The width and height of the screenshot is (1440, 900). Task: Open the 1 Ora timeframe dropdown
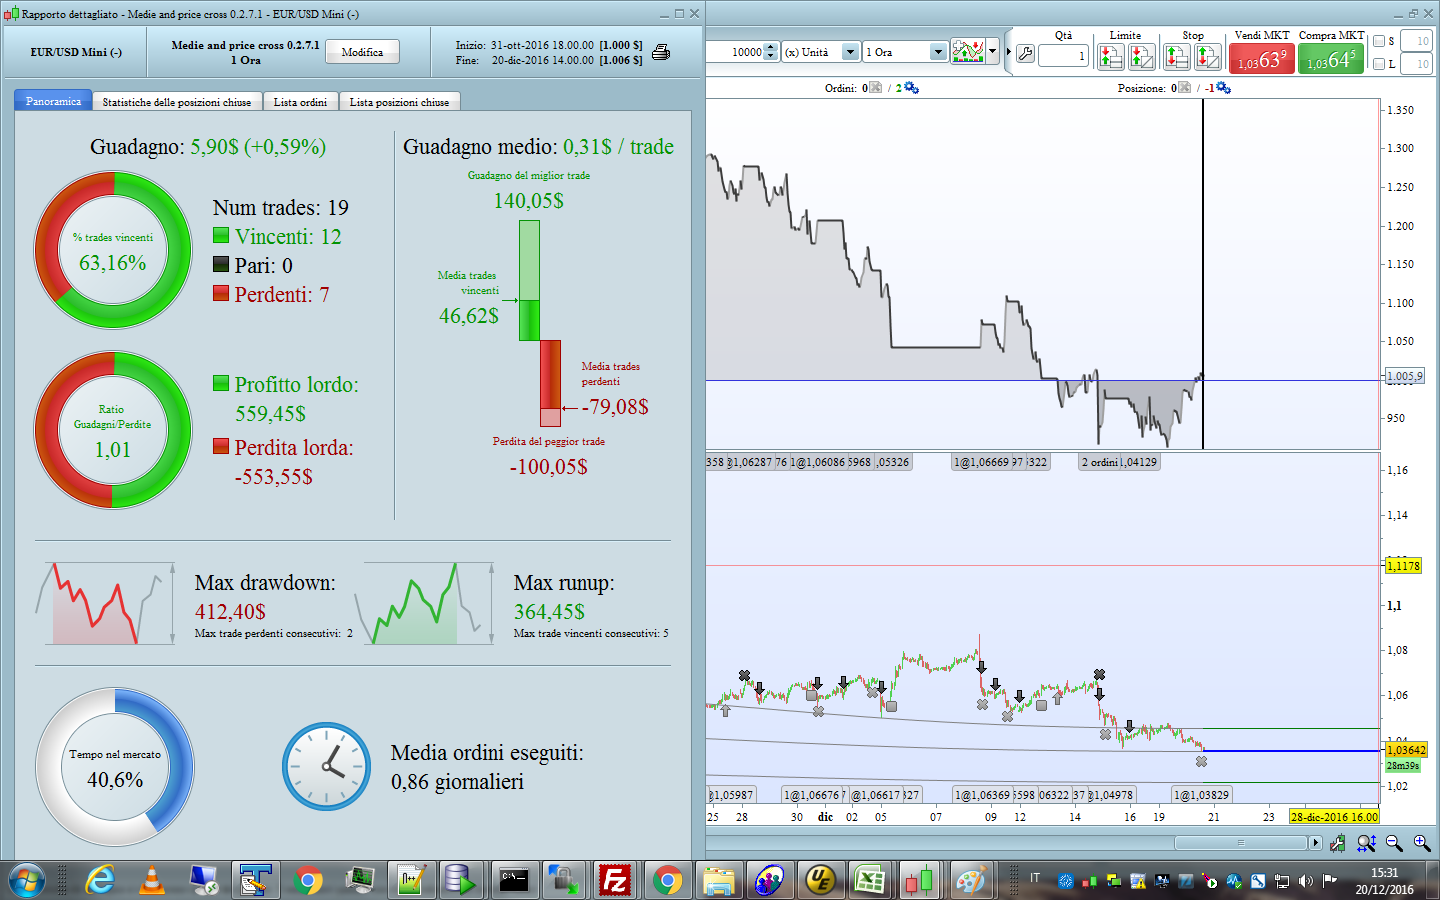[937, 52]
